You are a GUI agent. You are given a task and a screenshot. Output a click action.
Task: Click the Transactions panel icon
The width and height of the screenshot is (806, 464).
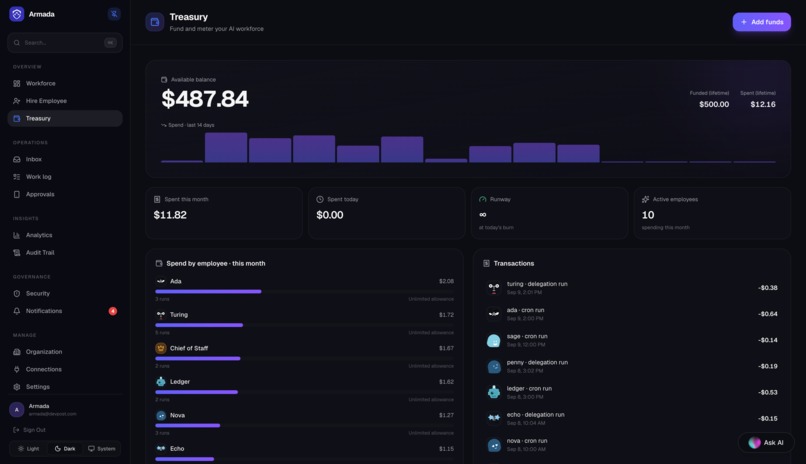click(486, 263)
